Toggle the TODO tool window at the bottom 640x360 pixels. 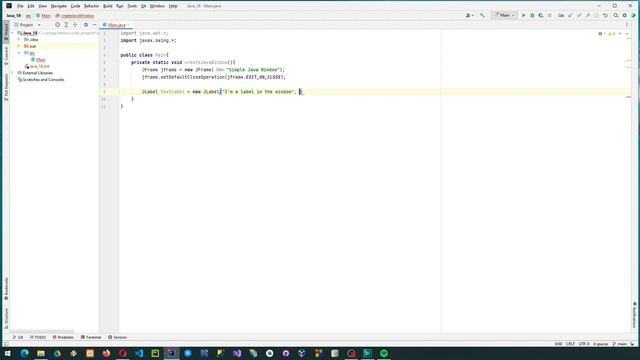pyautogui.click(x=38, y=337)
